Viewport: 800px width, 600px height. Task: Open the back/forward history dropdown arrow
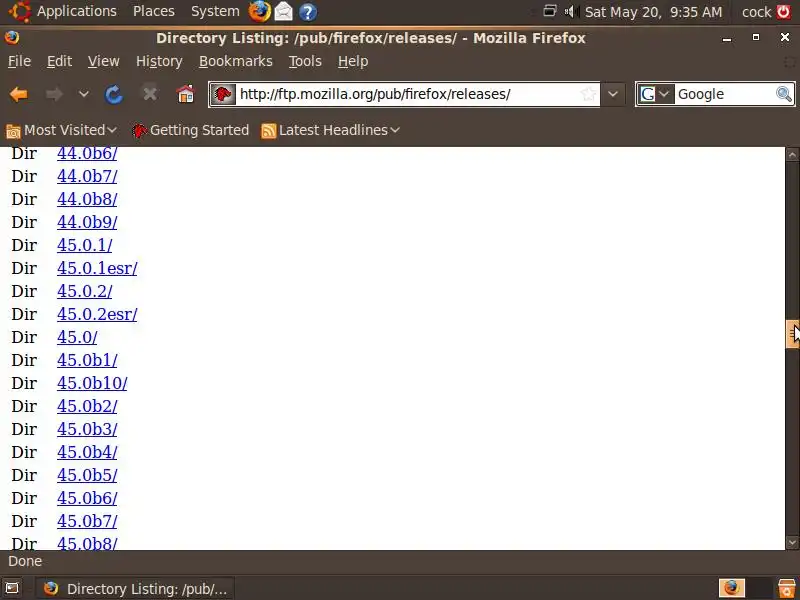(x=84, y=94)
